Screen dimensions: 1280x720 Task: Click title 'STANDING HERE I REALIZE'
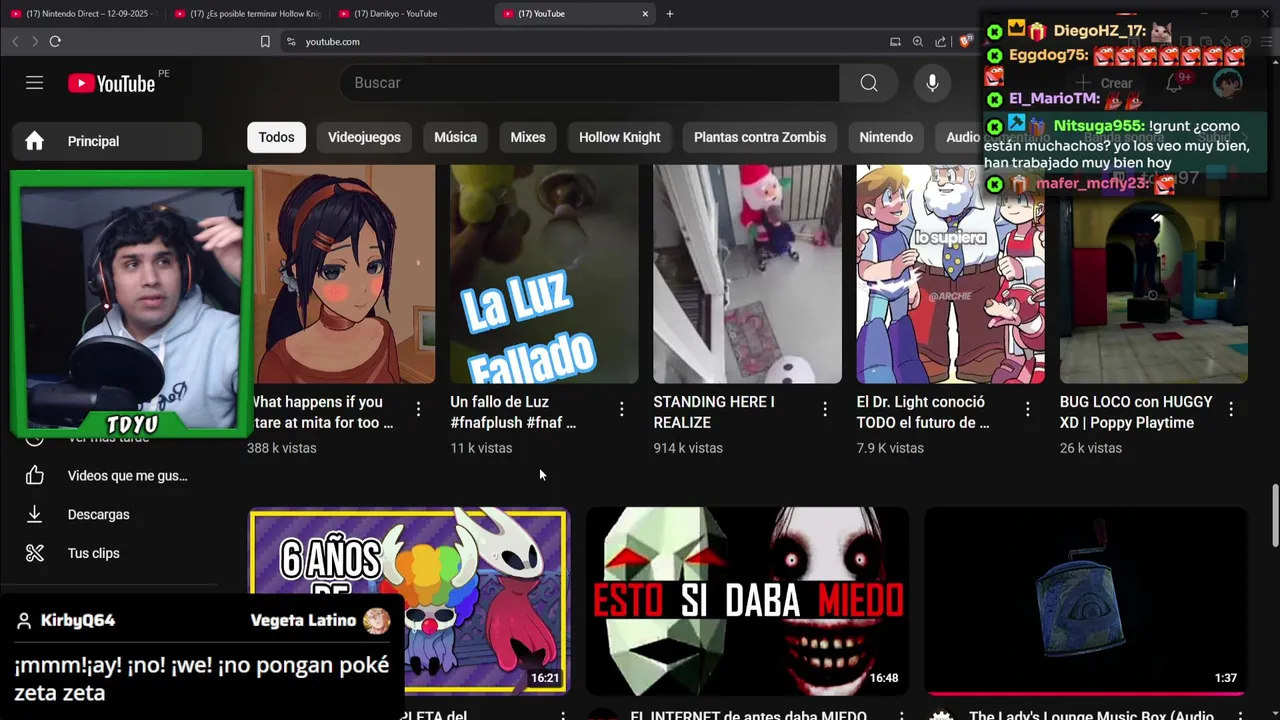click(x=714, y=412)
